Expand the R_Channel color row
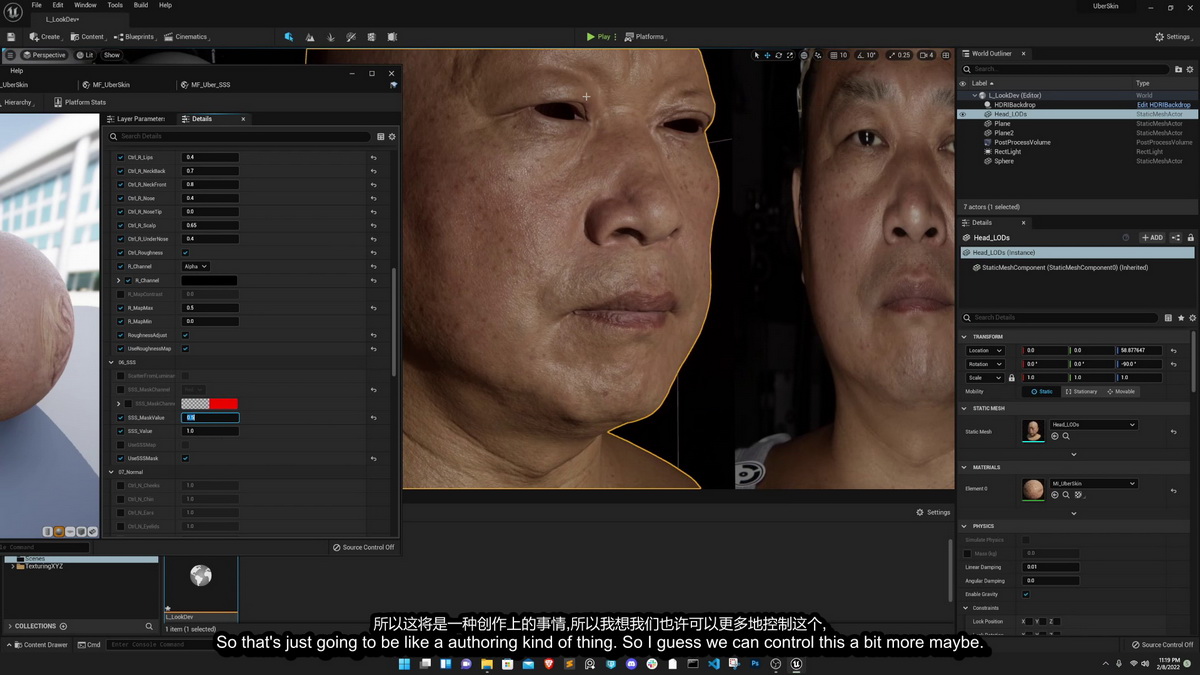Screen dimensions: 1200x675 click(x=119, y=281)
